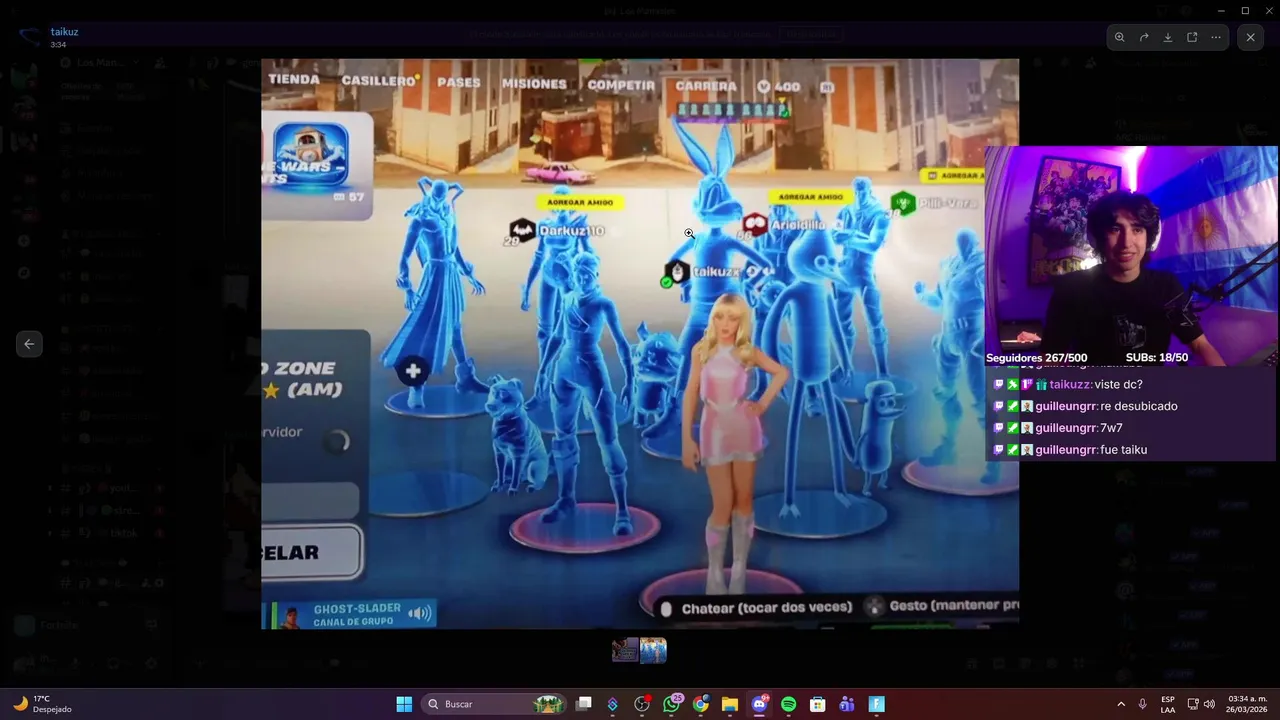Click the CASILLERO tab in the screenshot

pos(378,80)
